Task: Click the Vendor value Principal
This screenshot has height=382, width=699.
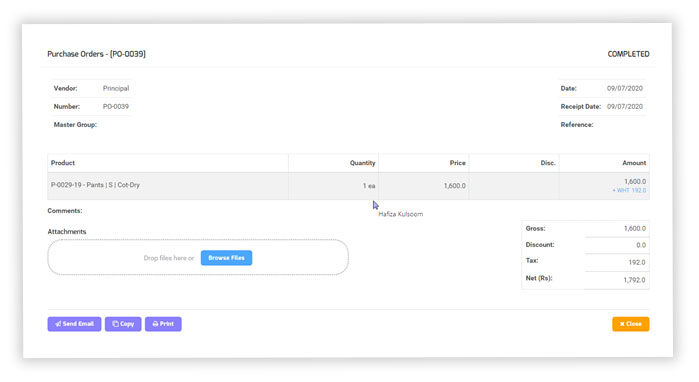Action: pyautogui.click(x=116, y=88)
